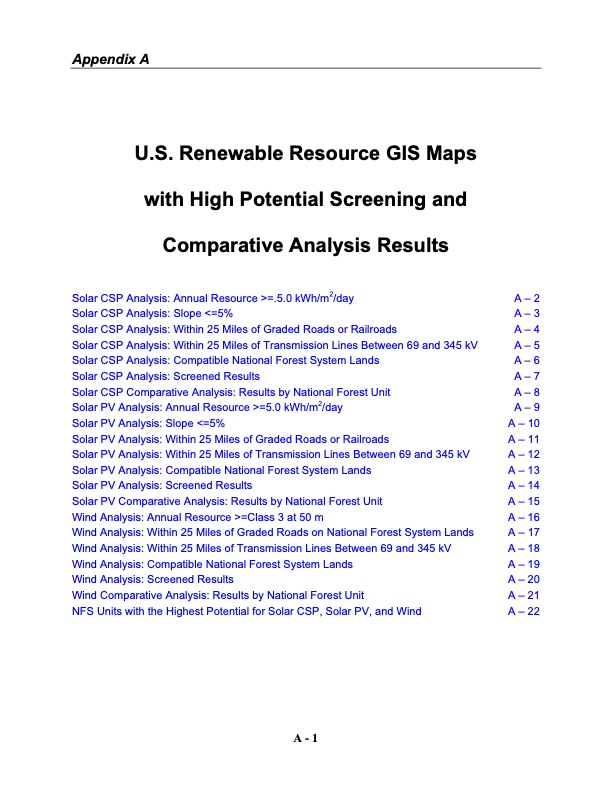Open Wind Analysis: Compatible National Forest System Lands
Viewport: 612px width, 792px height.
[212, 564]
